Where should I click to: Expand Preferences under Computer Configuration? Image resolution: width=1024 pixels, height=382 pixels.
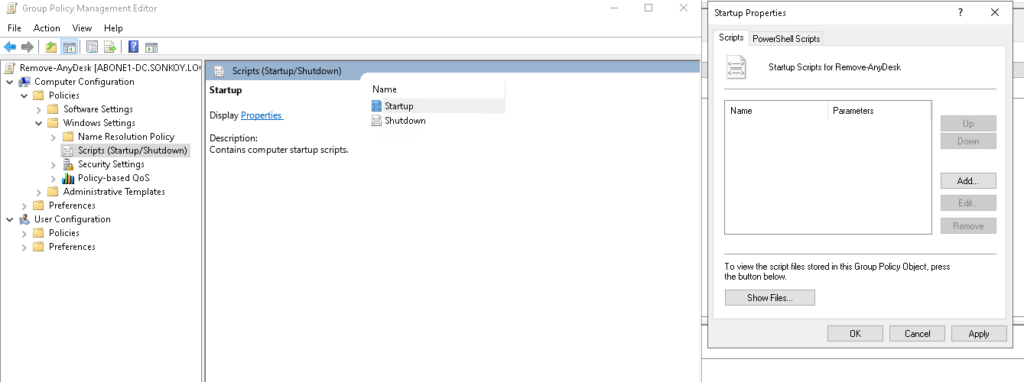tap(24, 205)
